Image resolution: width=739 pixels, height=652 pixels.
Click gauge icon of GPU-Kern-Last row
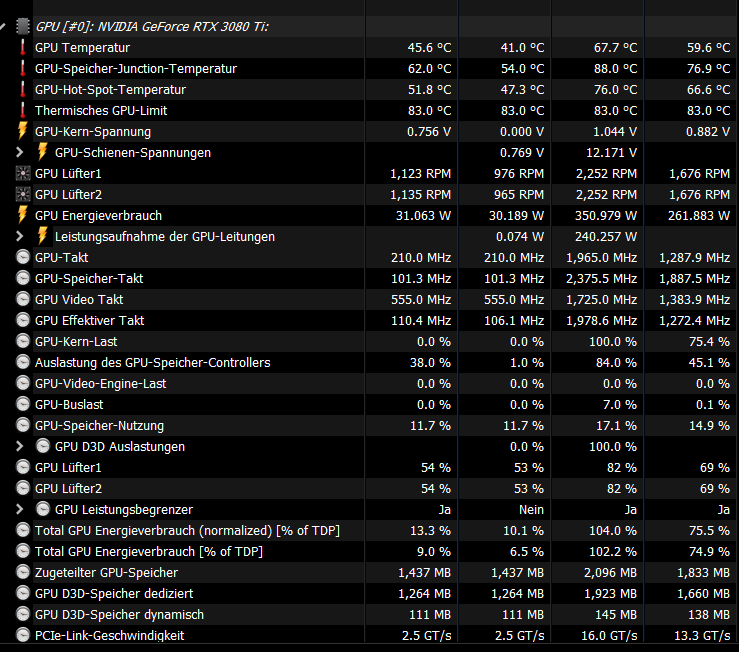23,341
